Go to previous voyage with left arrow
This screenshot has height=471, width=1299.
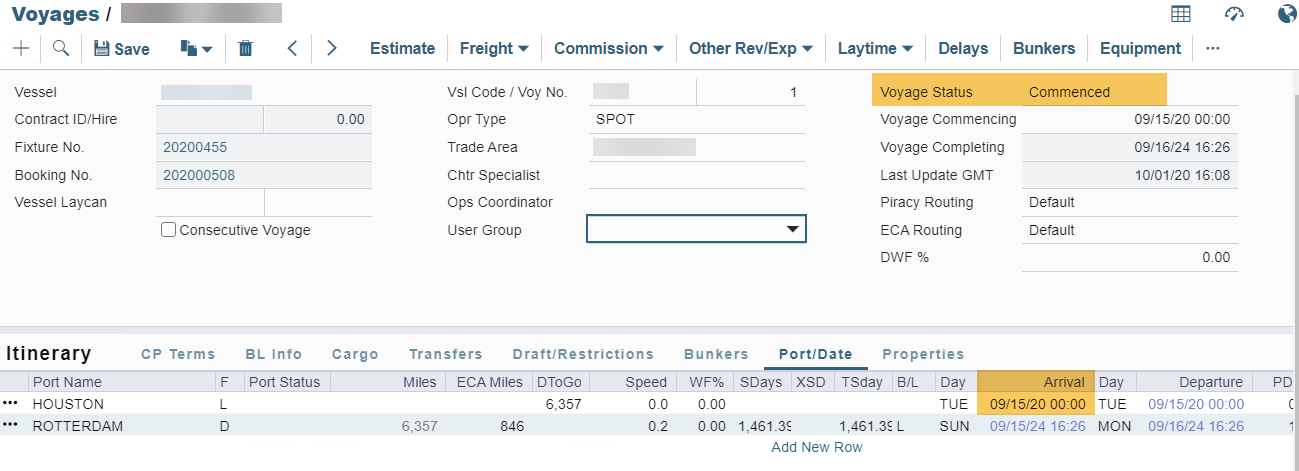pos(292,48)
